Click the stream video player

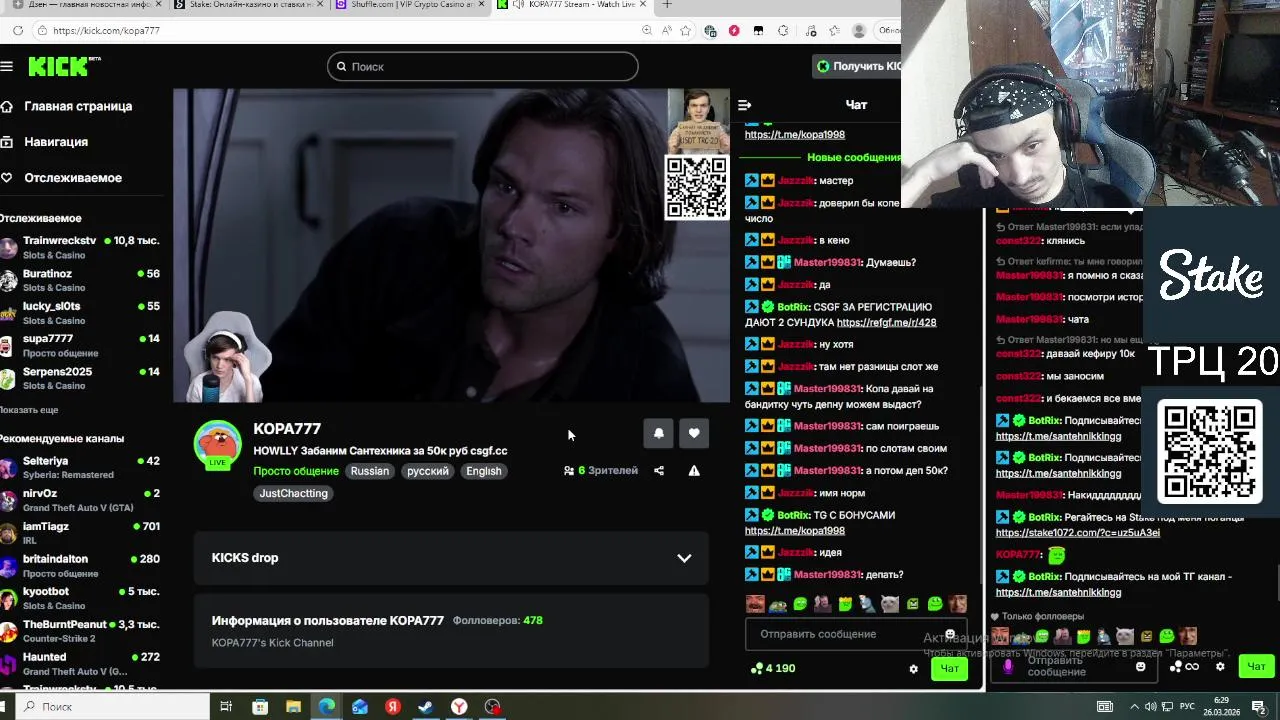[x=451, y=246]
